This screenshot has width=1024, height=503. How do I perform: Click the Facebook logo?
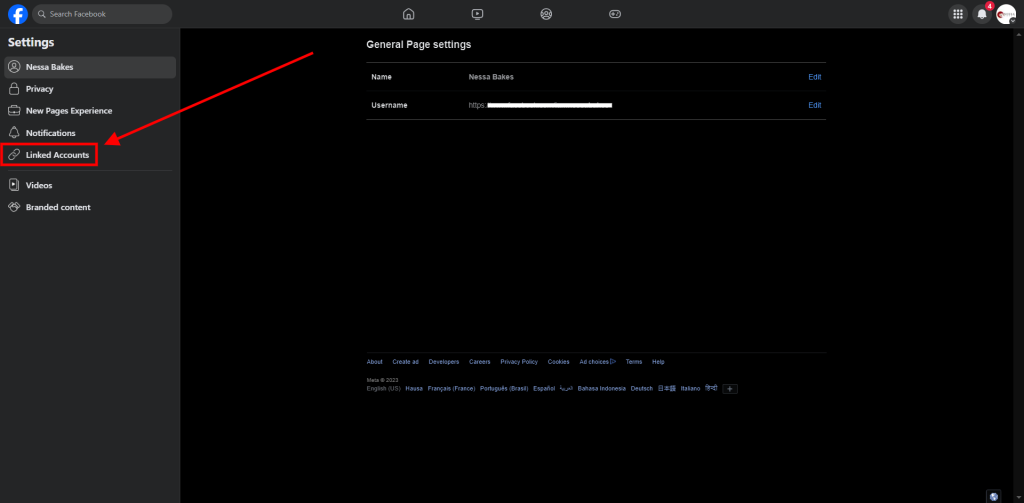point(18,14)
